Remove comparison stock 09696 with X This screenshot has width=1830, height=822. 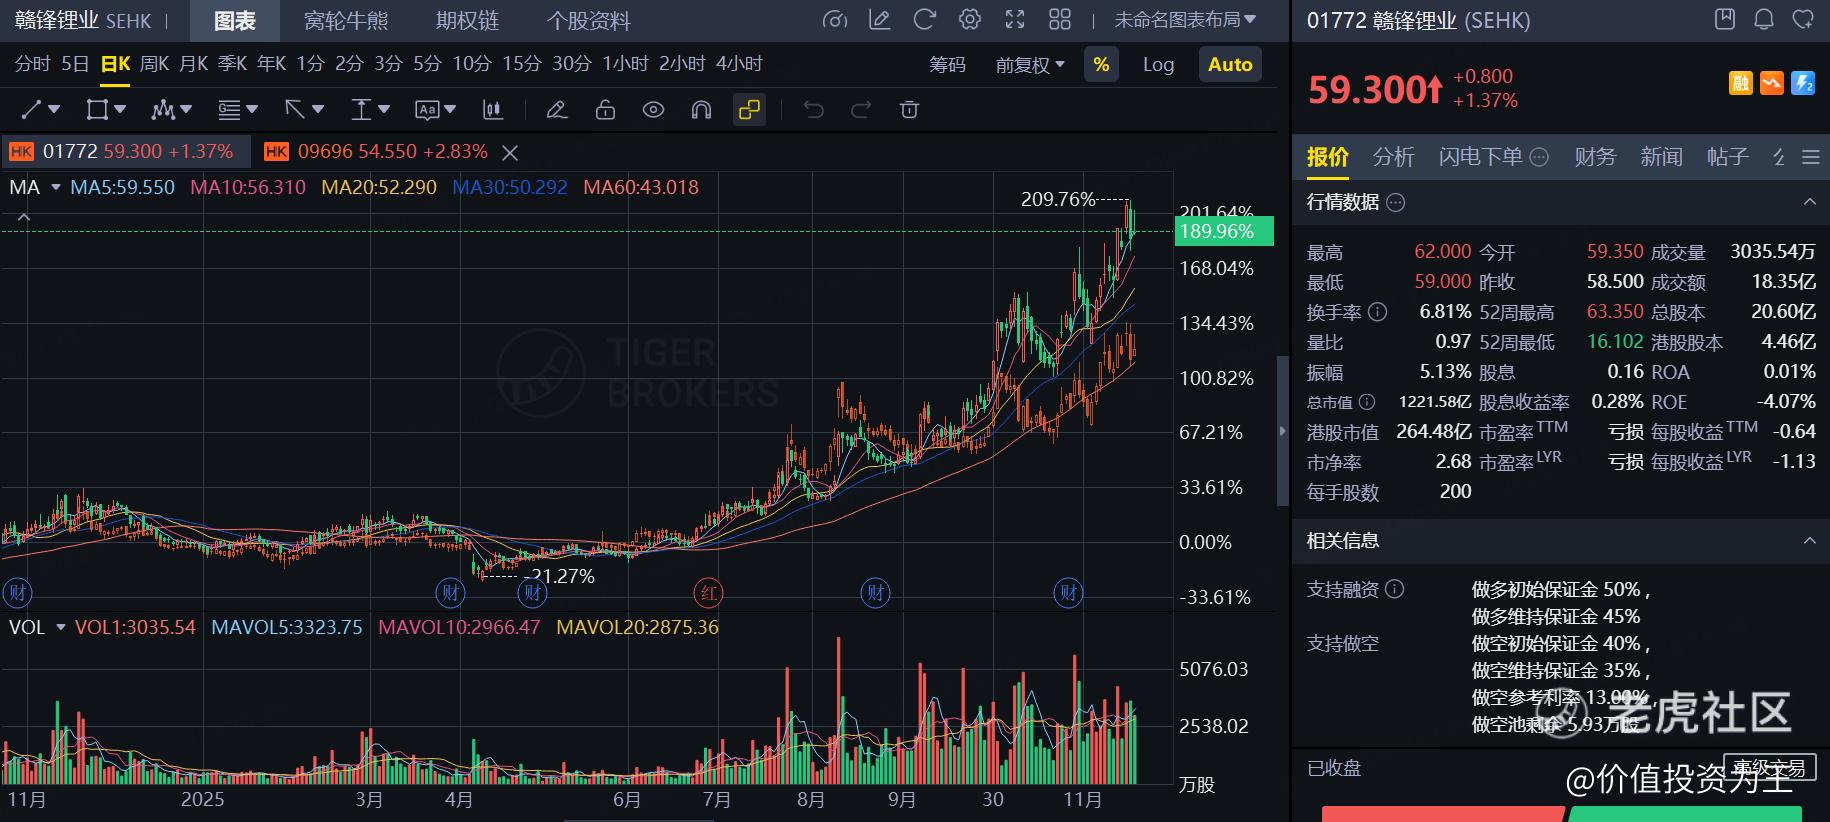pyautogui.click(x=510, y=152)
